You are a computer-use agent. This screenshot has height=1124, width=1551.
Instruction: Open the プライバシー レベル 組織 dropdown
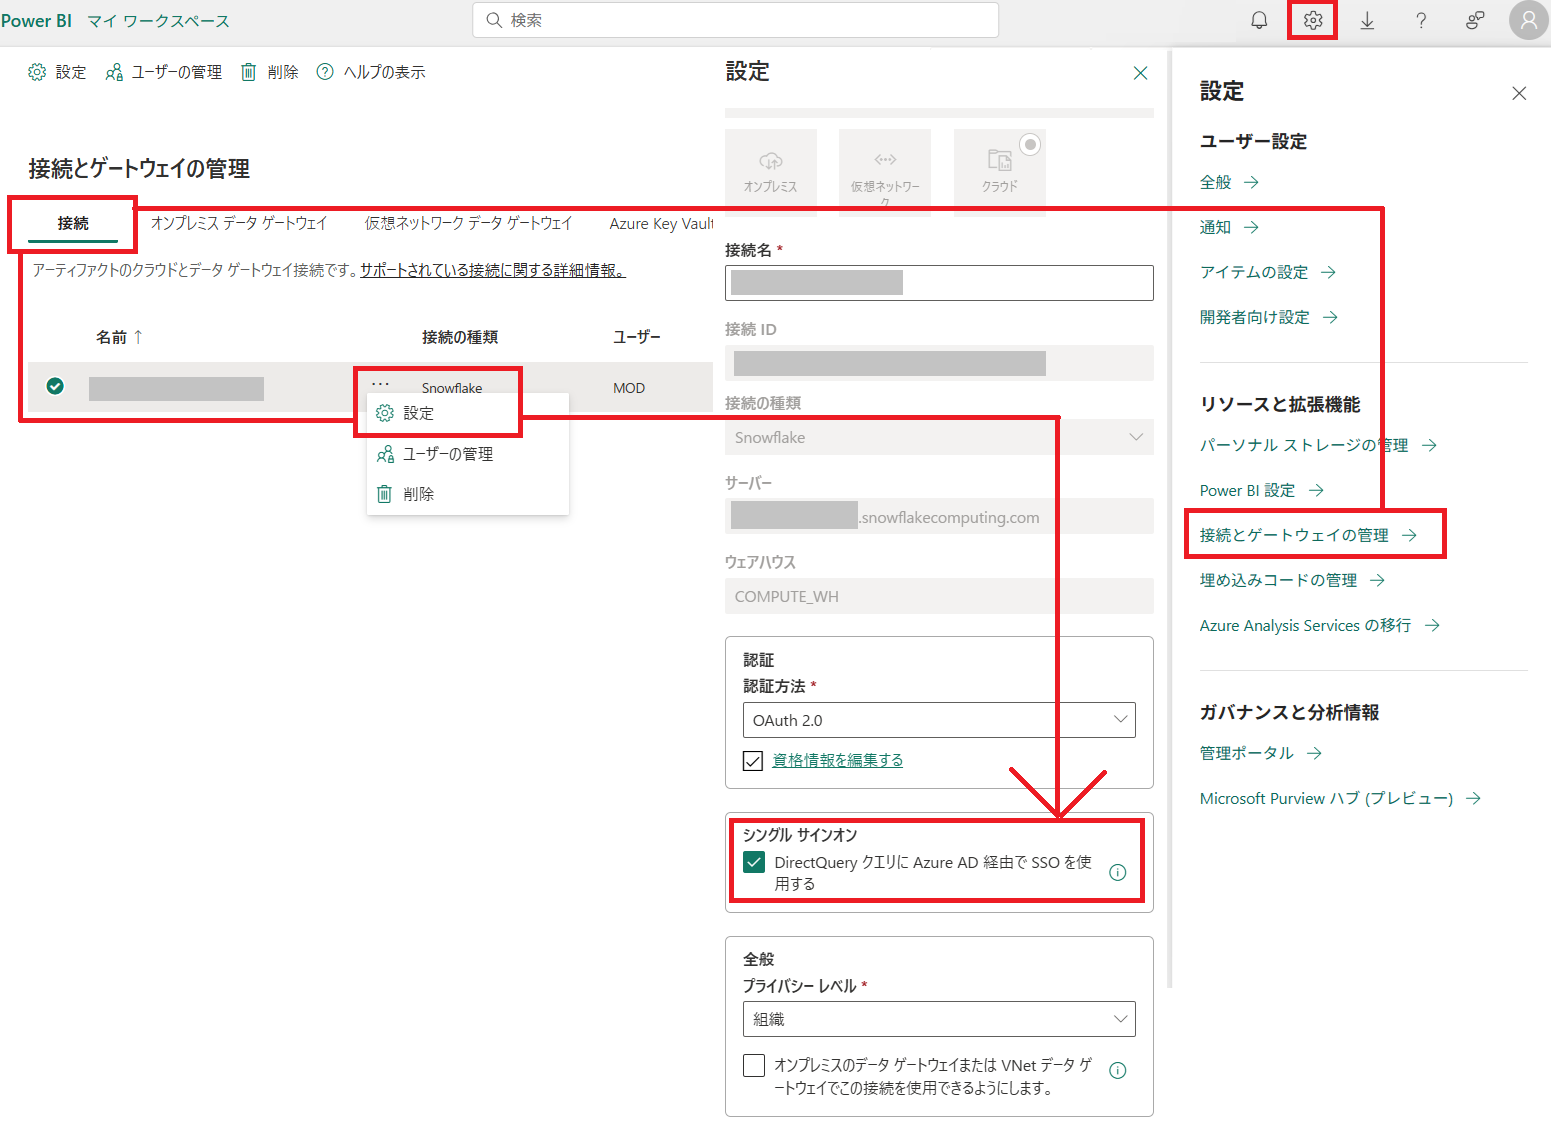click(x=939, y=1019)
